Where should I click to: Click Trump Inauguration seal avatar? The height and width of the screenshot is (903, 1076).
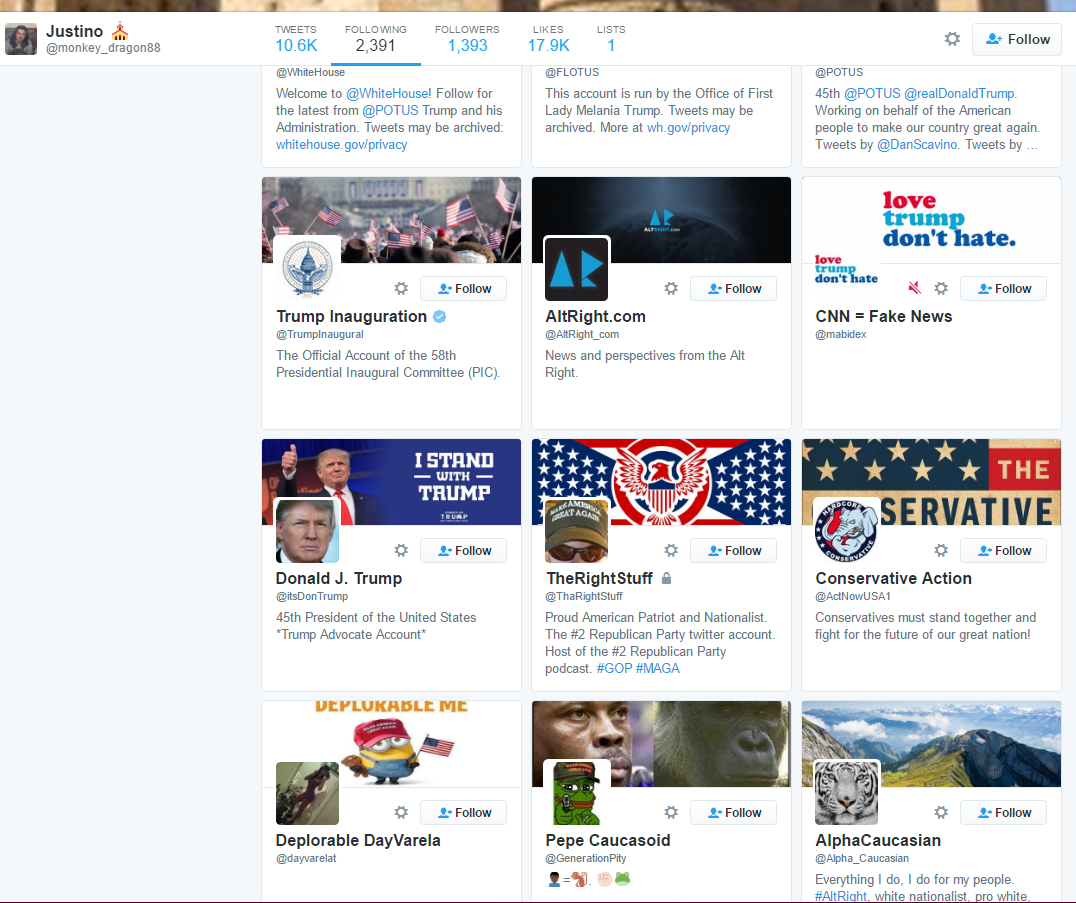point(307,269)
